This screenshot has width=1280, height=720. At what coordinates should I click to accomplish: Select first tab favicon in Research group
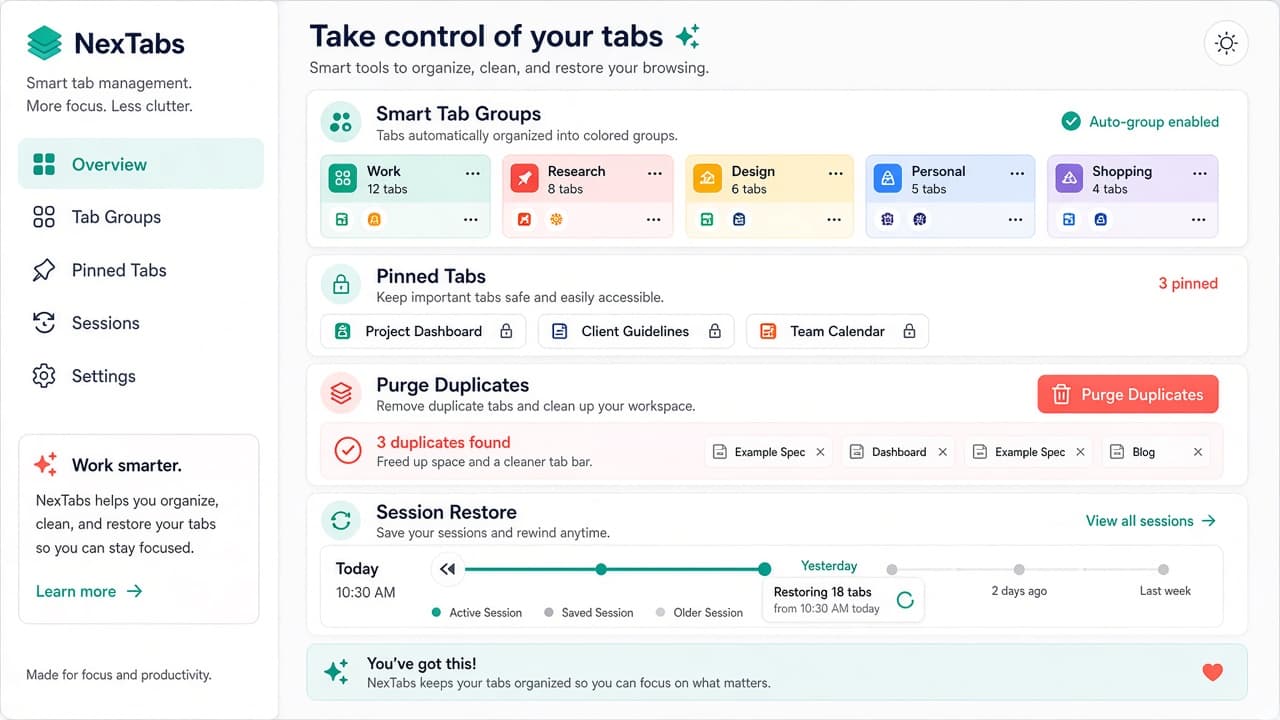click(524, 219)
